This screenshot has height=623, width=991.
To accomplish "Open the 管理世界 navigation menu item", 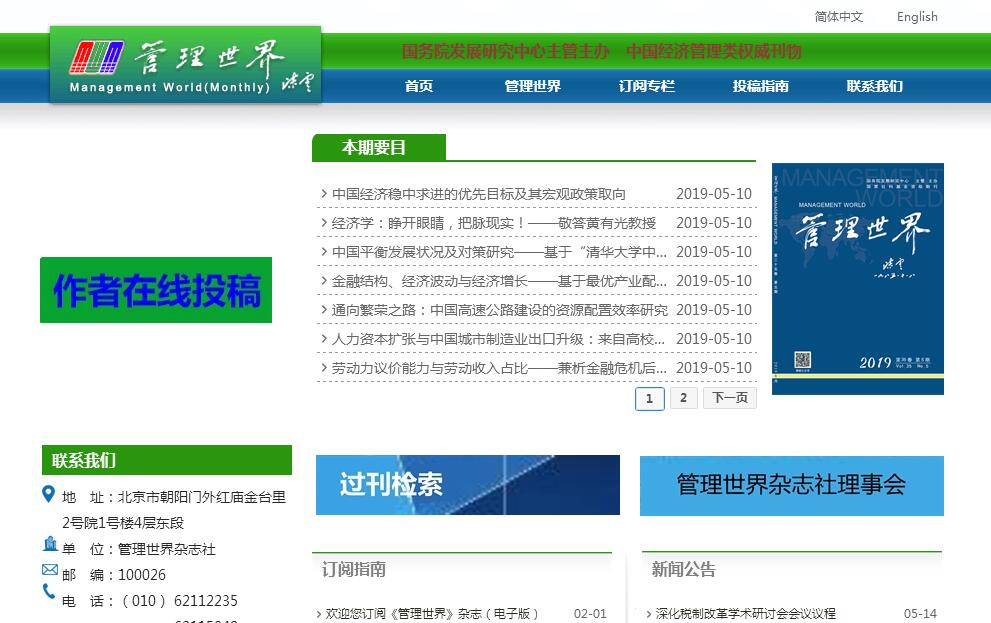I will click(x=532, y=86).
